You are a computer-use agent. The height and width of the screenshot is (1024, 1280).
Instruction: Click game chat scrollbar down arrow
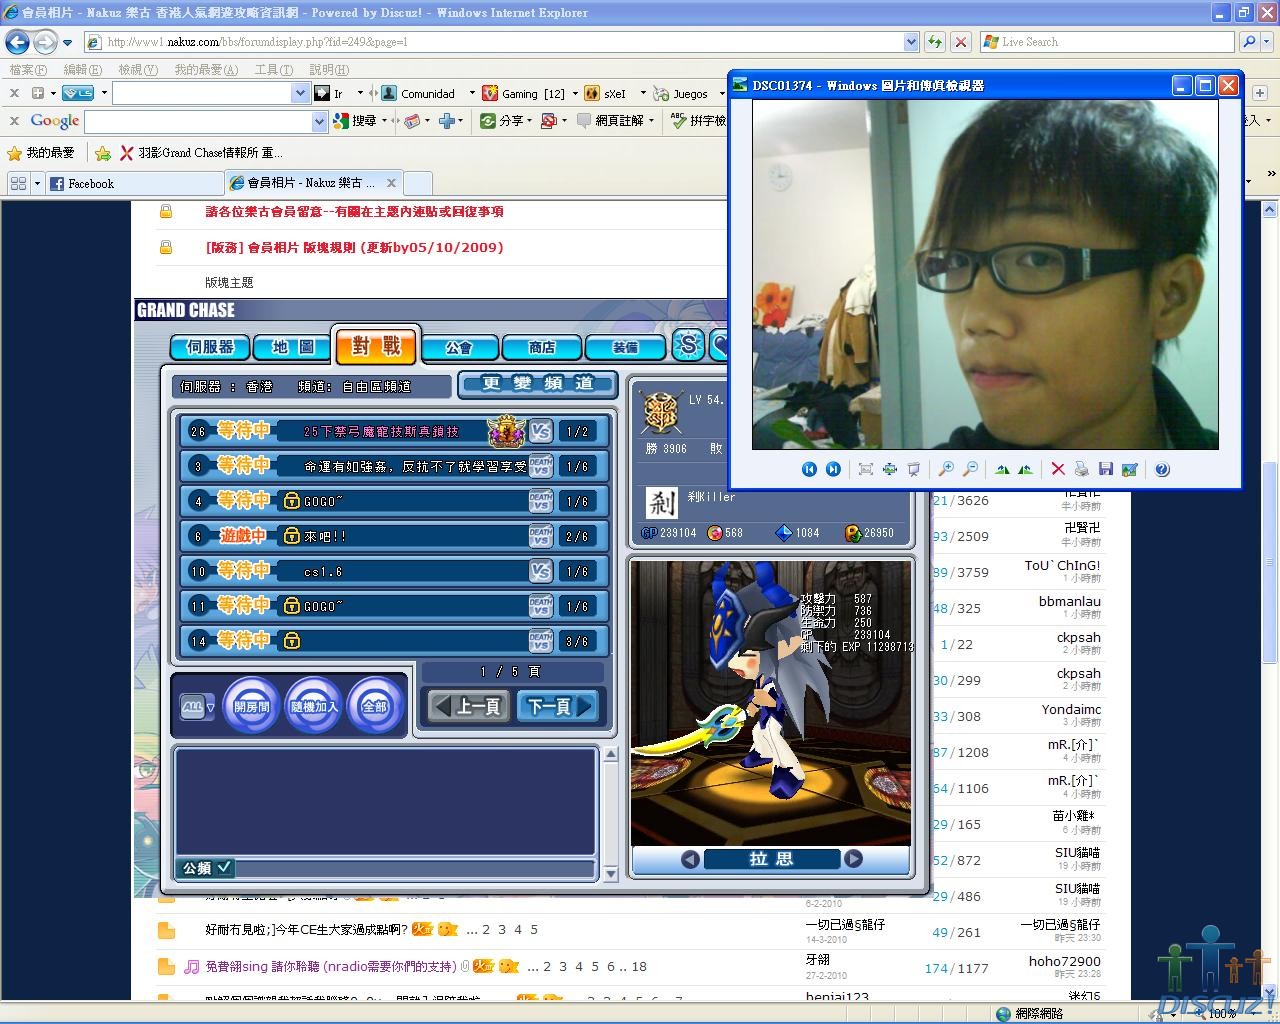coord(610,873)
